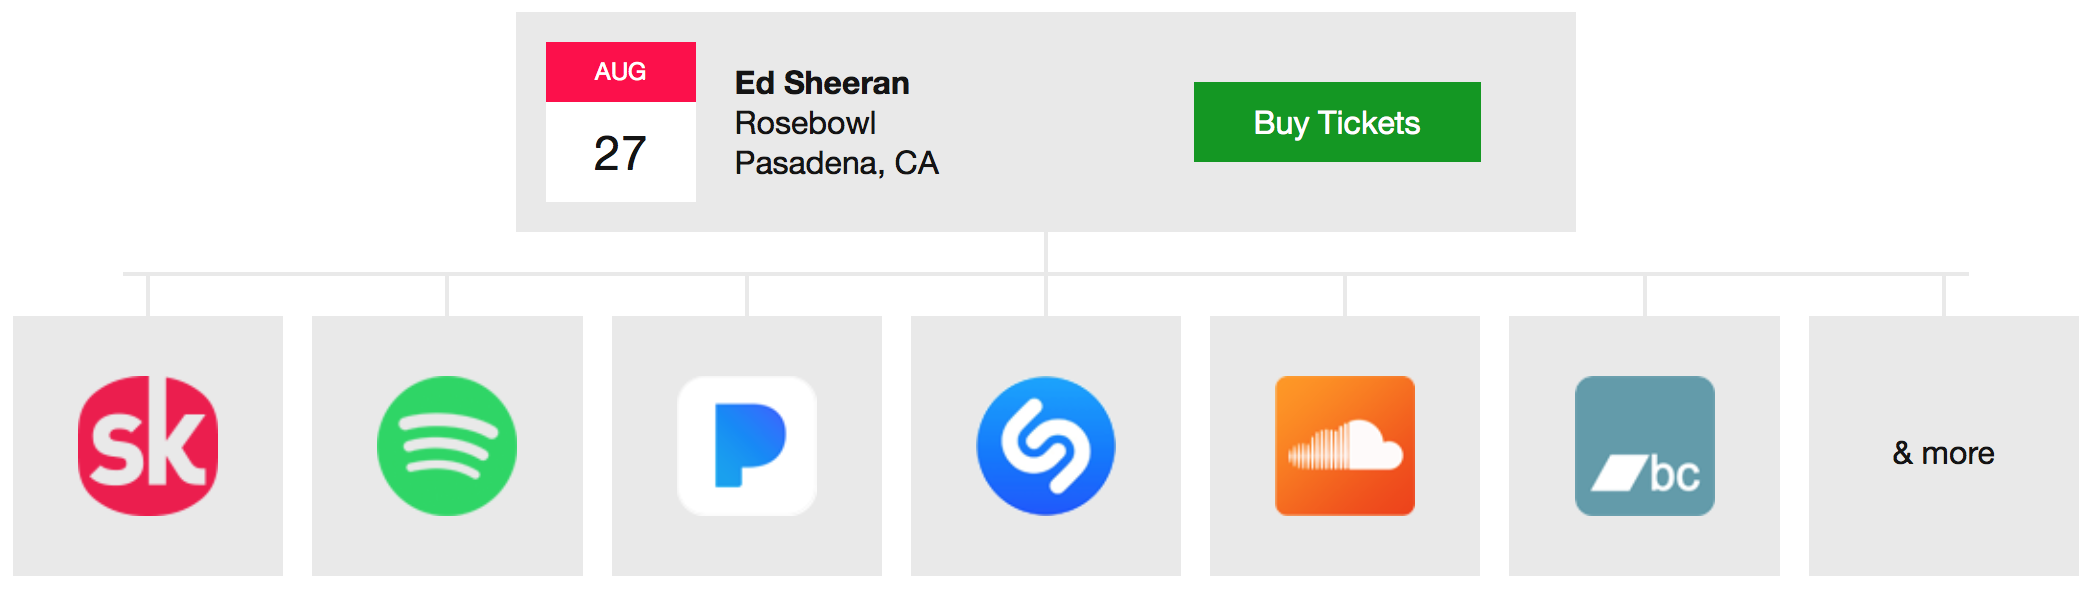Click the Songkick logo icon
This screenshot has width=2094, height=590.
(x=148, y=446)
